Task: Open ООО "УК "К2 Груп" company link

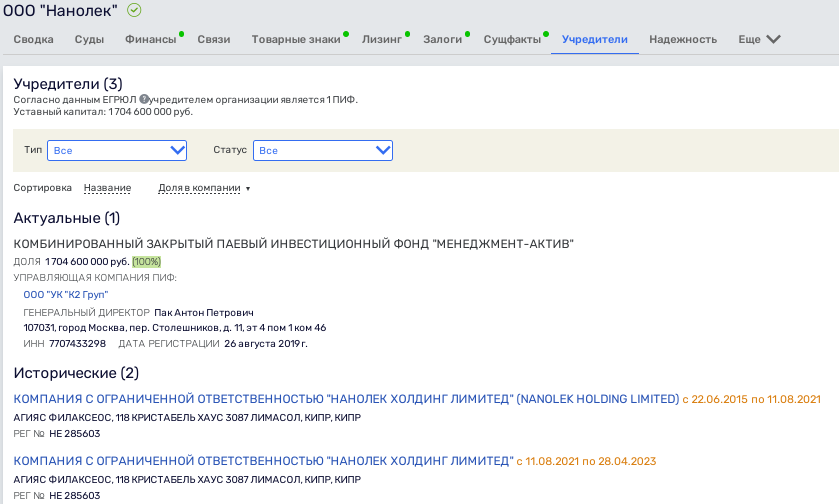Action: [x=66, y=294]
